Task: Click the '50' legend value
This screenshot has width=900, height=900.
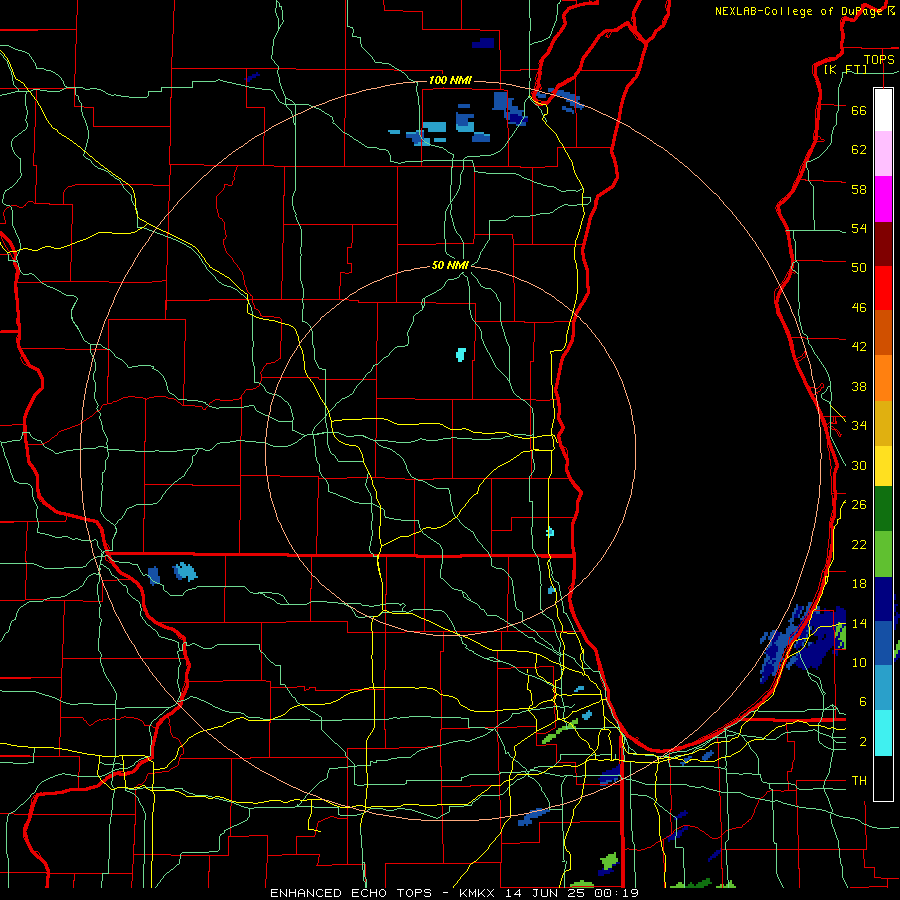Action: (859, 268)
